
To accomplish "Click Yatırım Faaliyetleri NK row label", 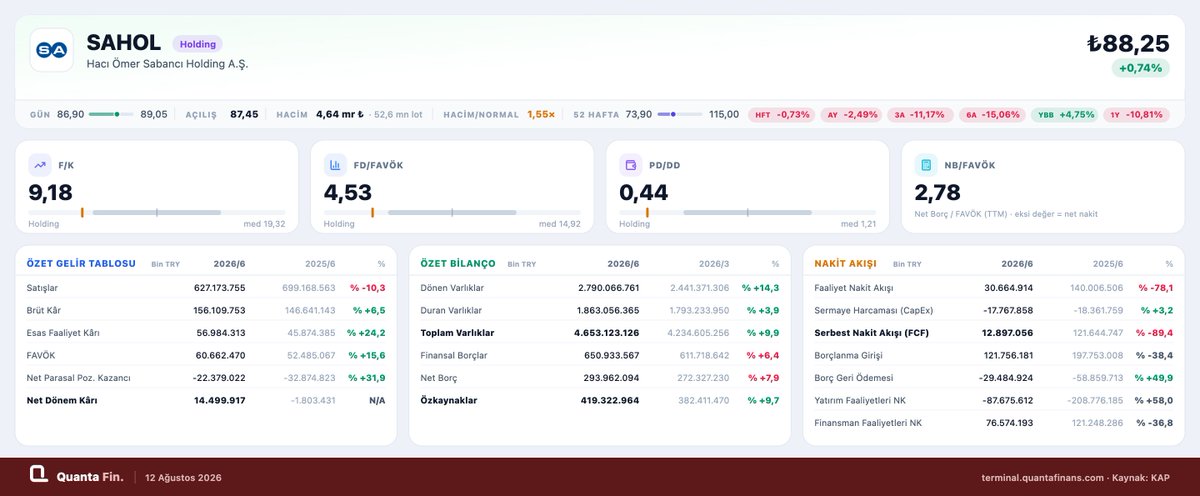I will (x=861, y=400).
